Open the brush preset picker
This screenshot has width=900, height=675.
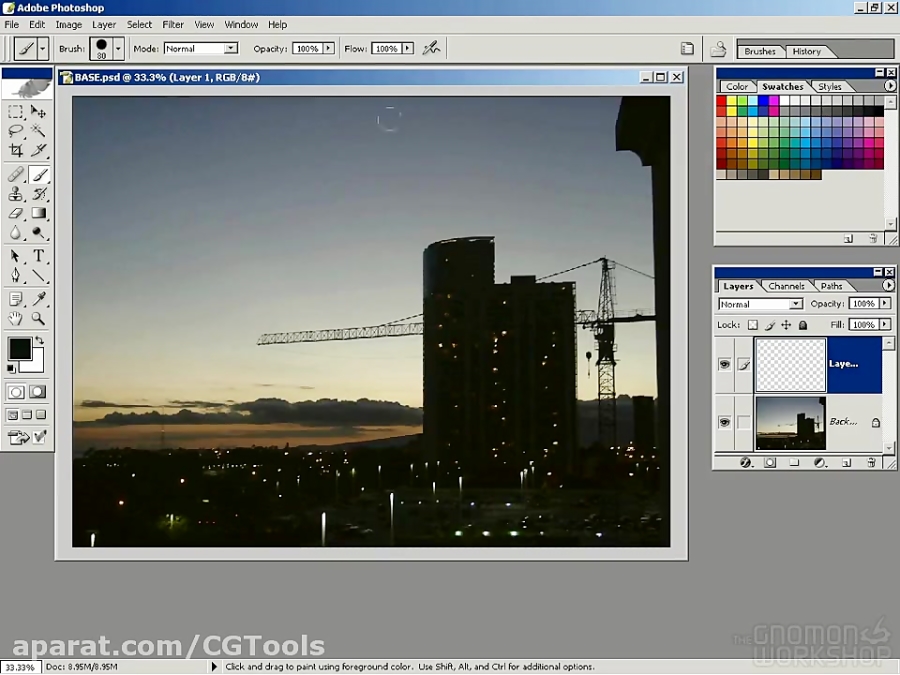click(116, 48)
